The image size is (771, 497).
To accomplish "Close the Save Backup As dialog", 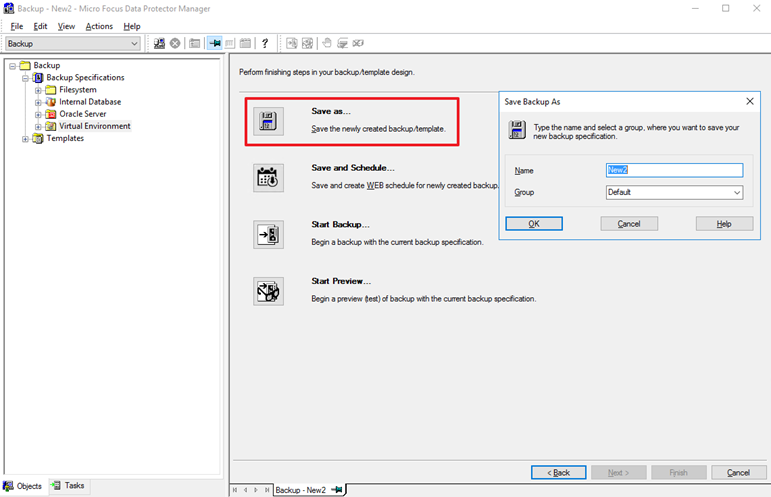I will pos(749,101).
